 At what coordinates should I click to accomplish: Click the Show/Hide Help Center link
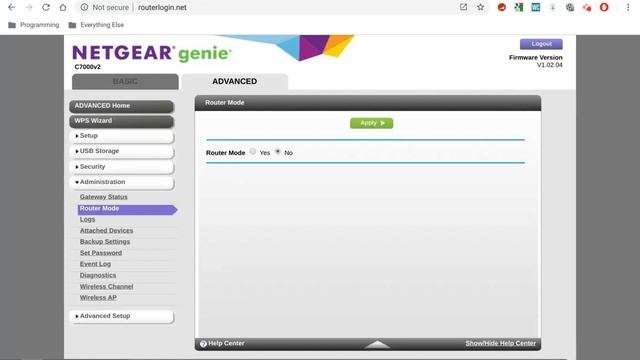[500, 343]
